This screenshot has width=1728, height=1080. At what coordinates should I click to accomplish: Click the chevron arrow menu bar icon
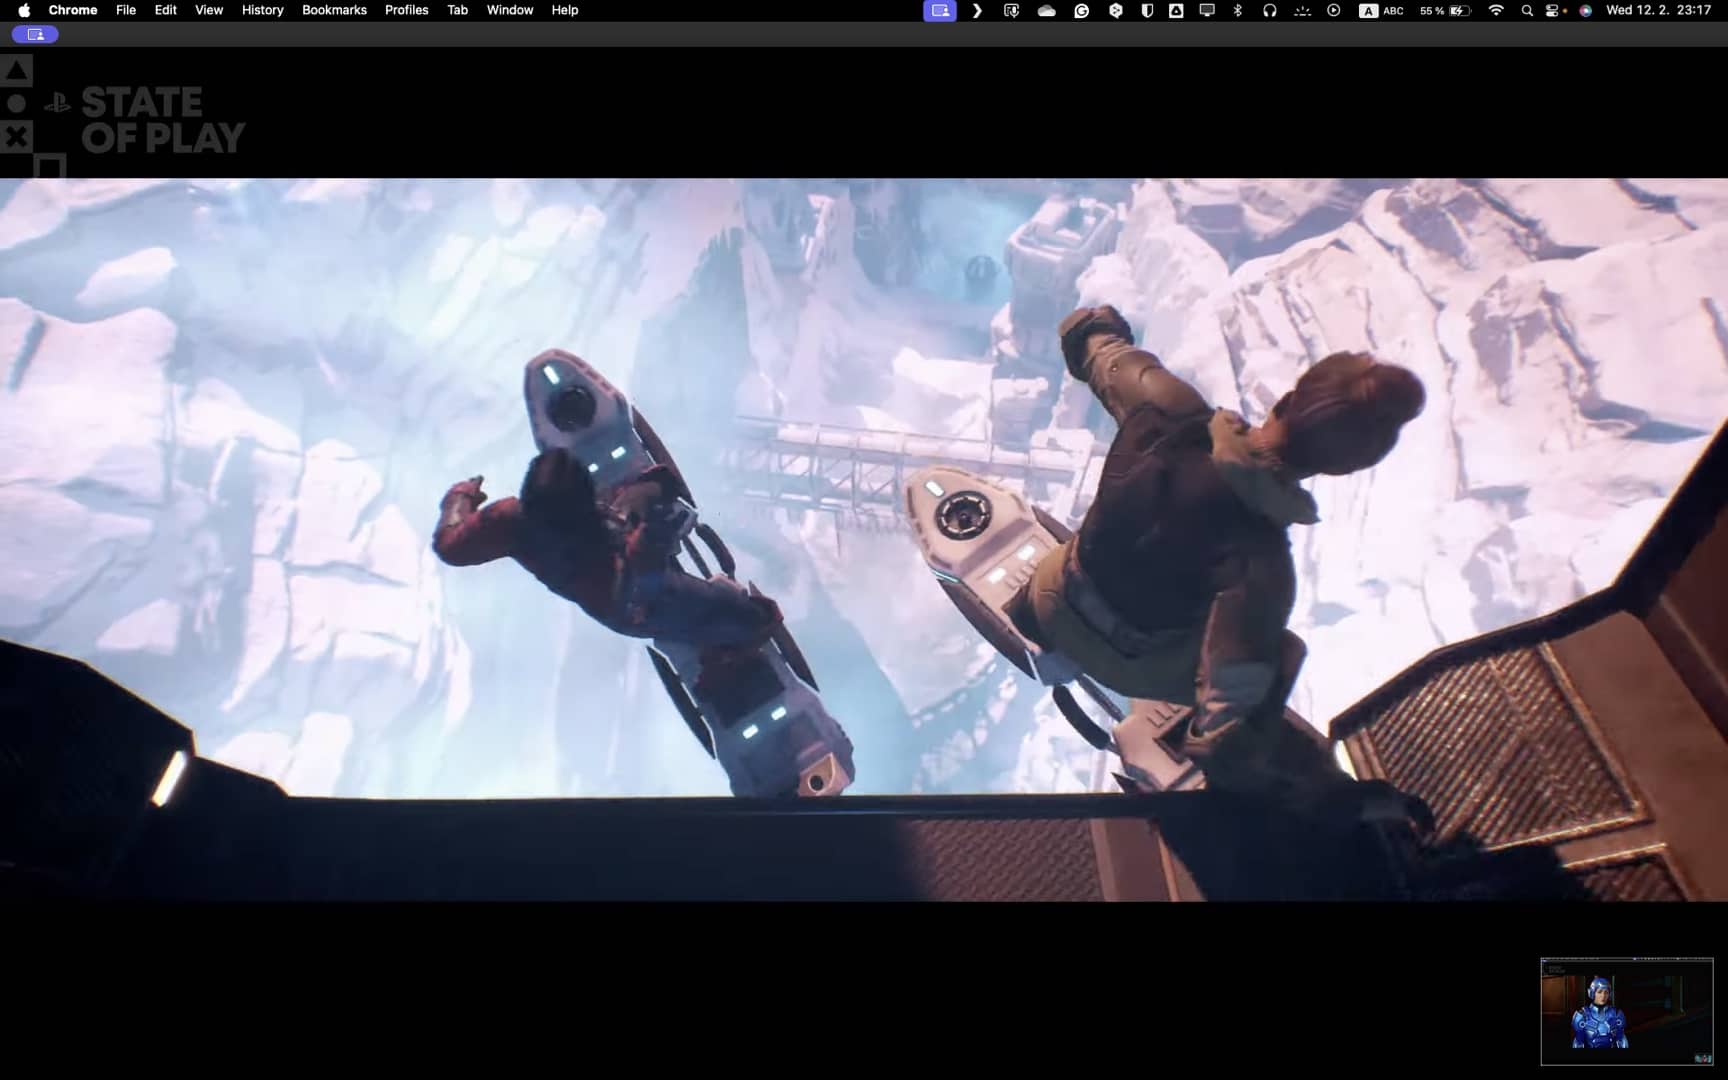click(x=977, y=10)
